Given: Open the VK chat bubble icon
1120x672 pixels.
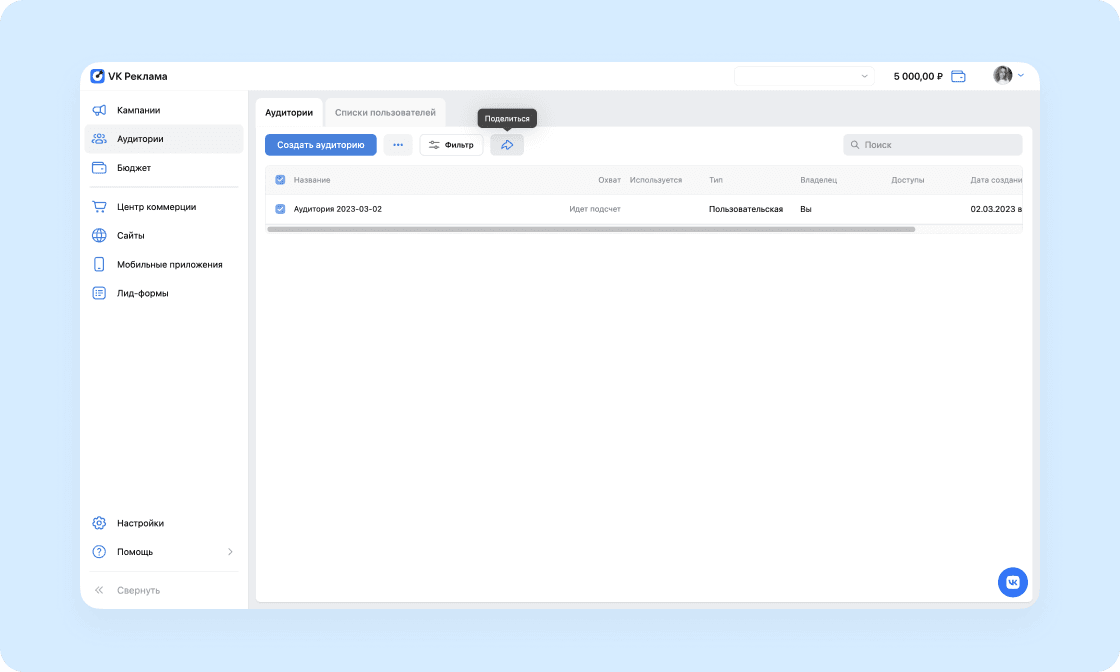Looking at the screenshot, I should pos(1012,582).
